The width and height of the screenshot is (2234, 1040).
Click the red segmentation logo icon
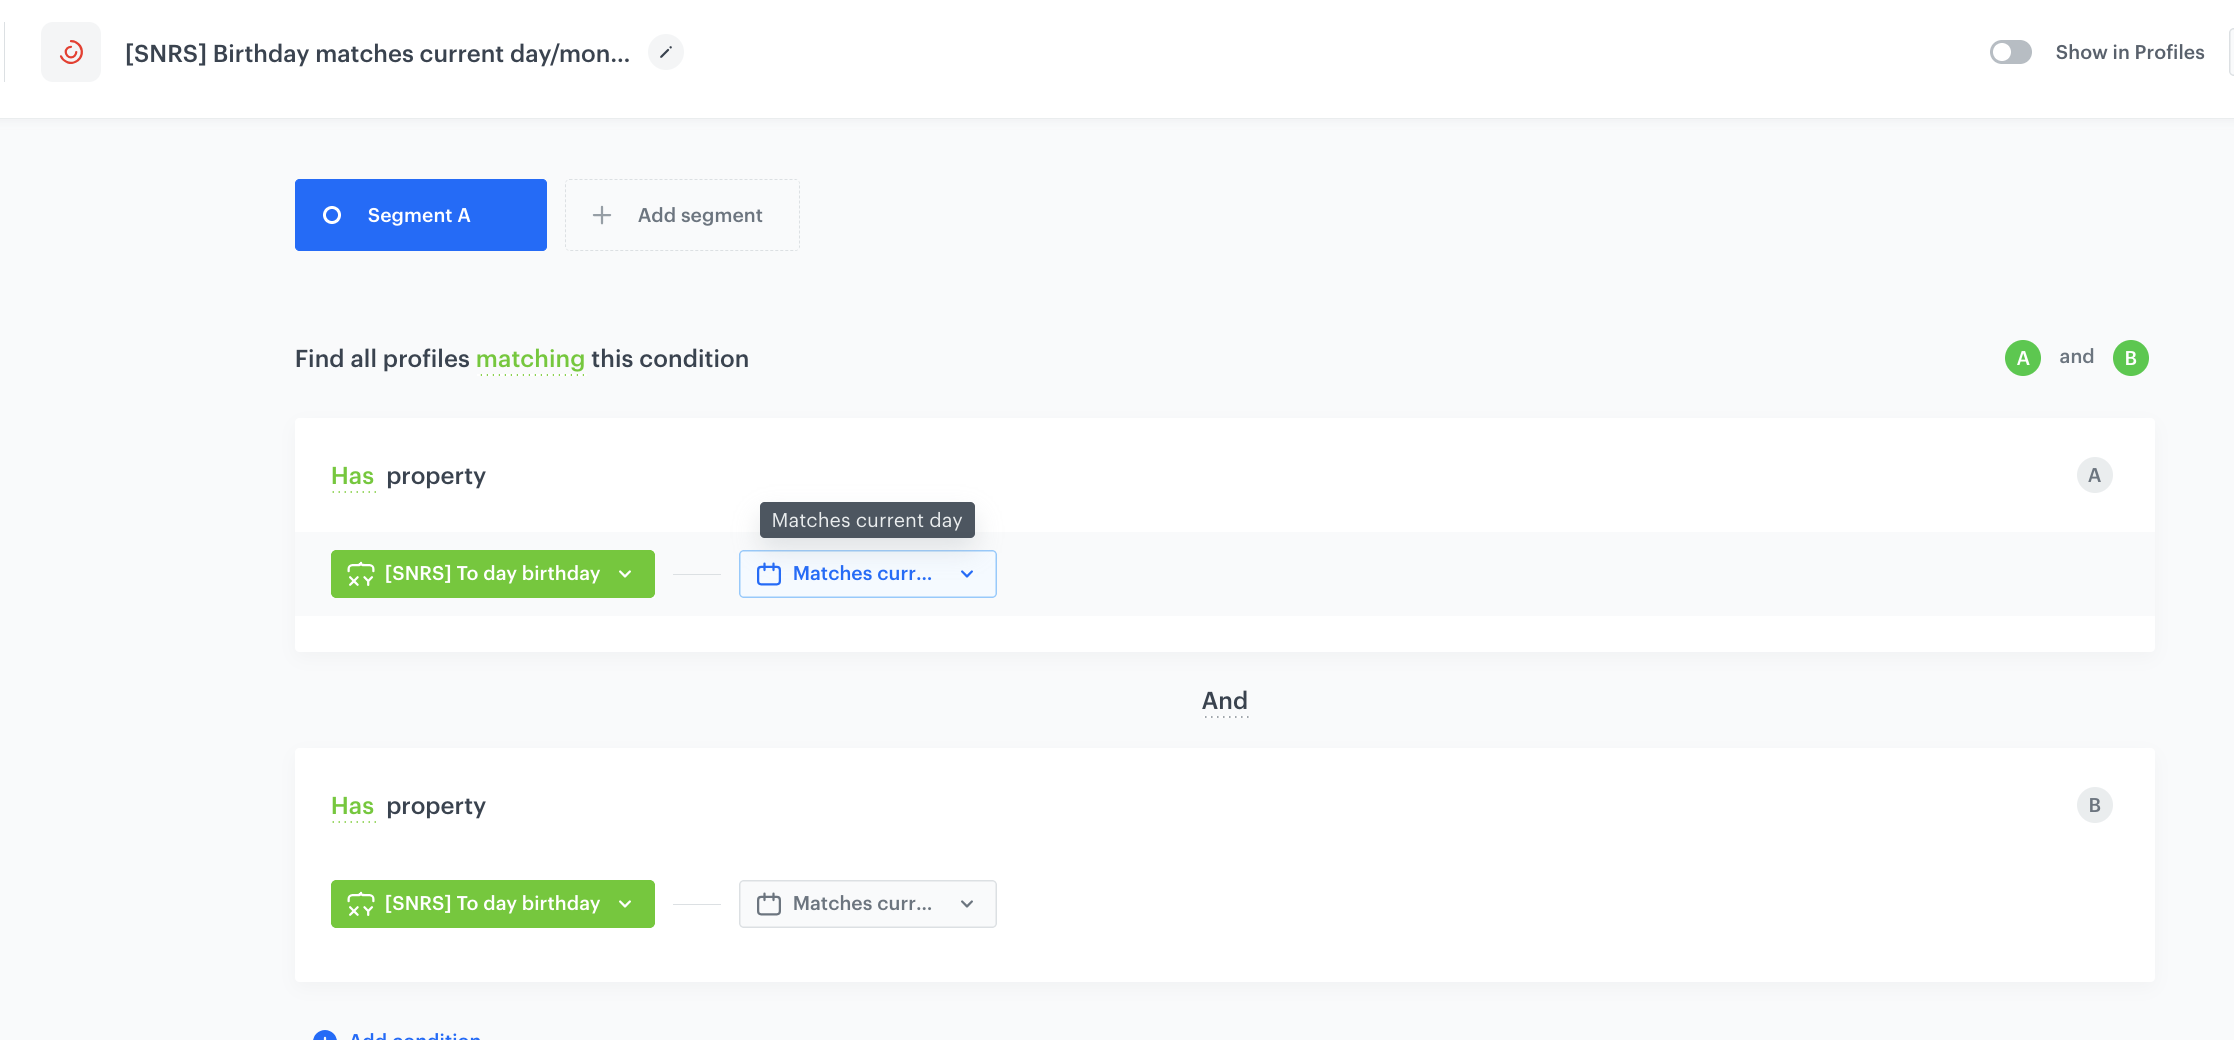pyautogui.click(x=71, y=52)
